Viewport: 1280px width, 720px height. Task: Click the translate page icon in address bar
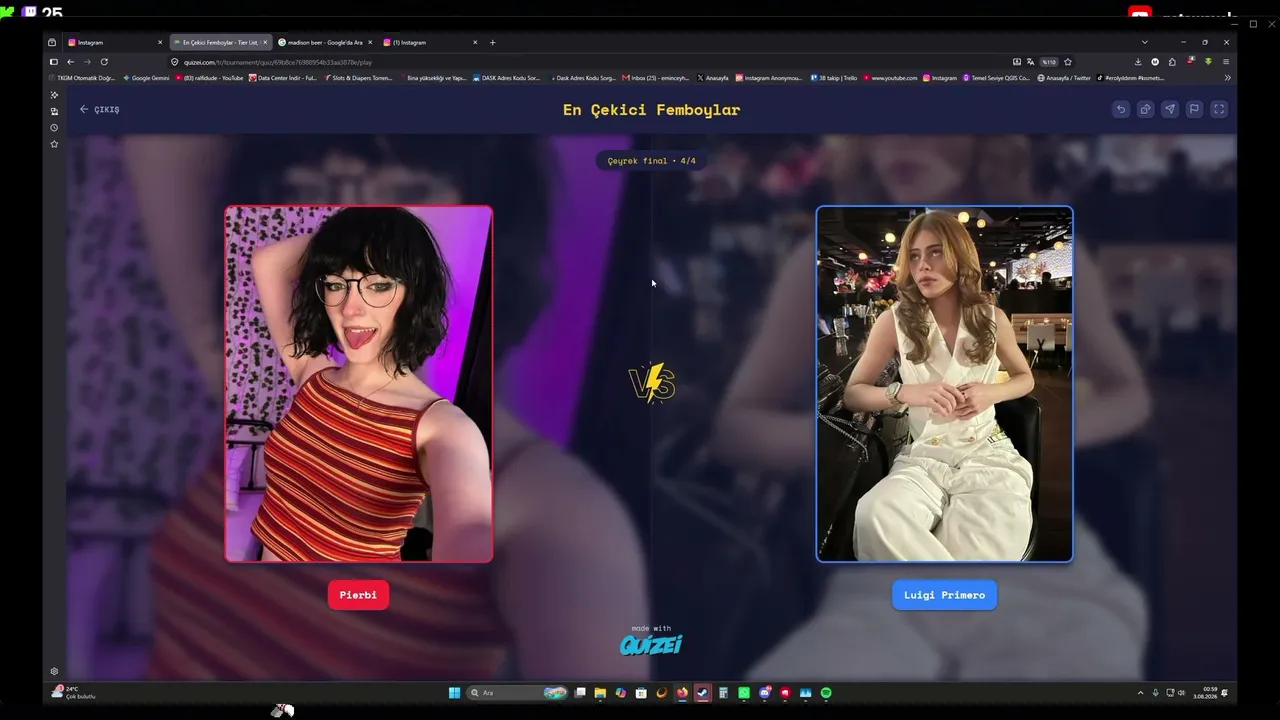[1030, 62]
